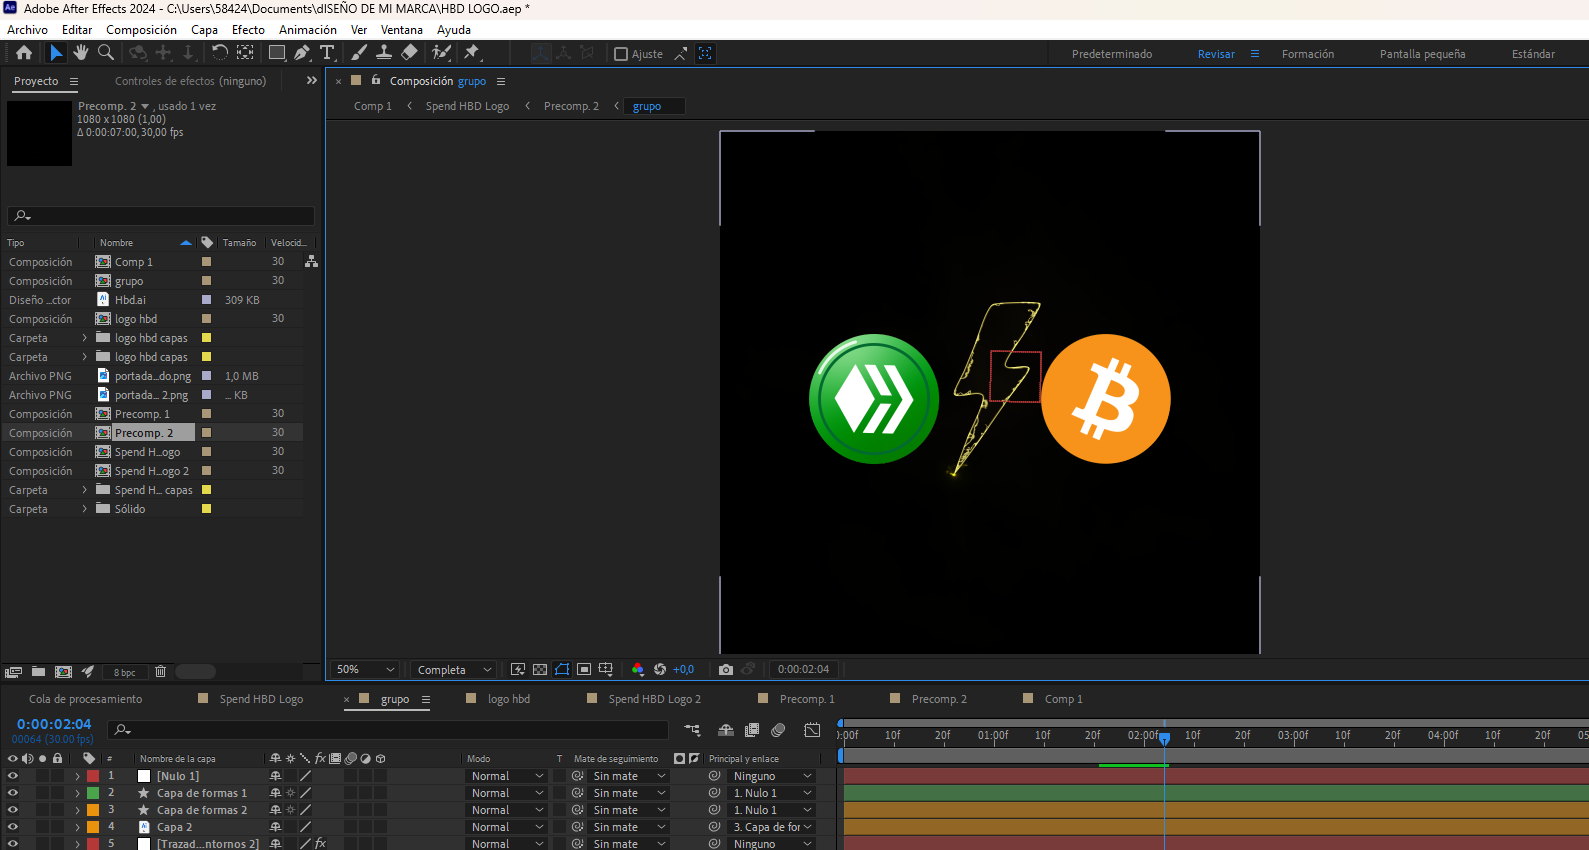1589x850 pixels.
Task: Open blending mode dropdown for Nulo 1
Action: coord(507,776)
